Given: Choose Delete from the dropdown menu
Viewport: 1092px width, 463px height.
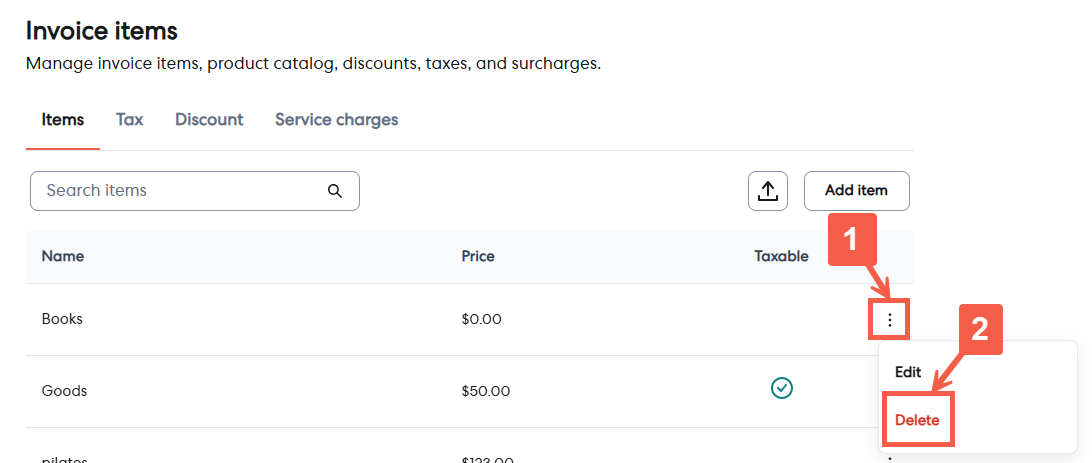Looking at the screenshot, I should (917, 420).
